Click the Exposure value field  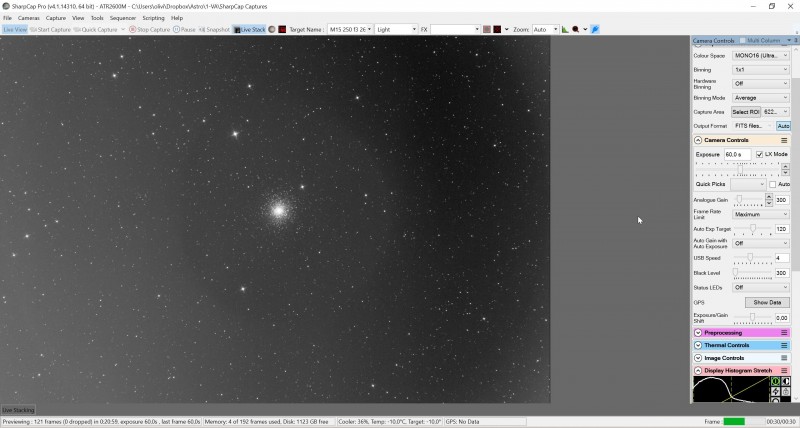click(737, 155)
